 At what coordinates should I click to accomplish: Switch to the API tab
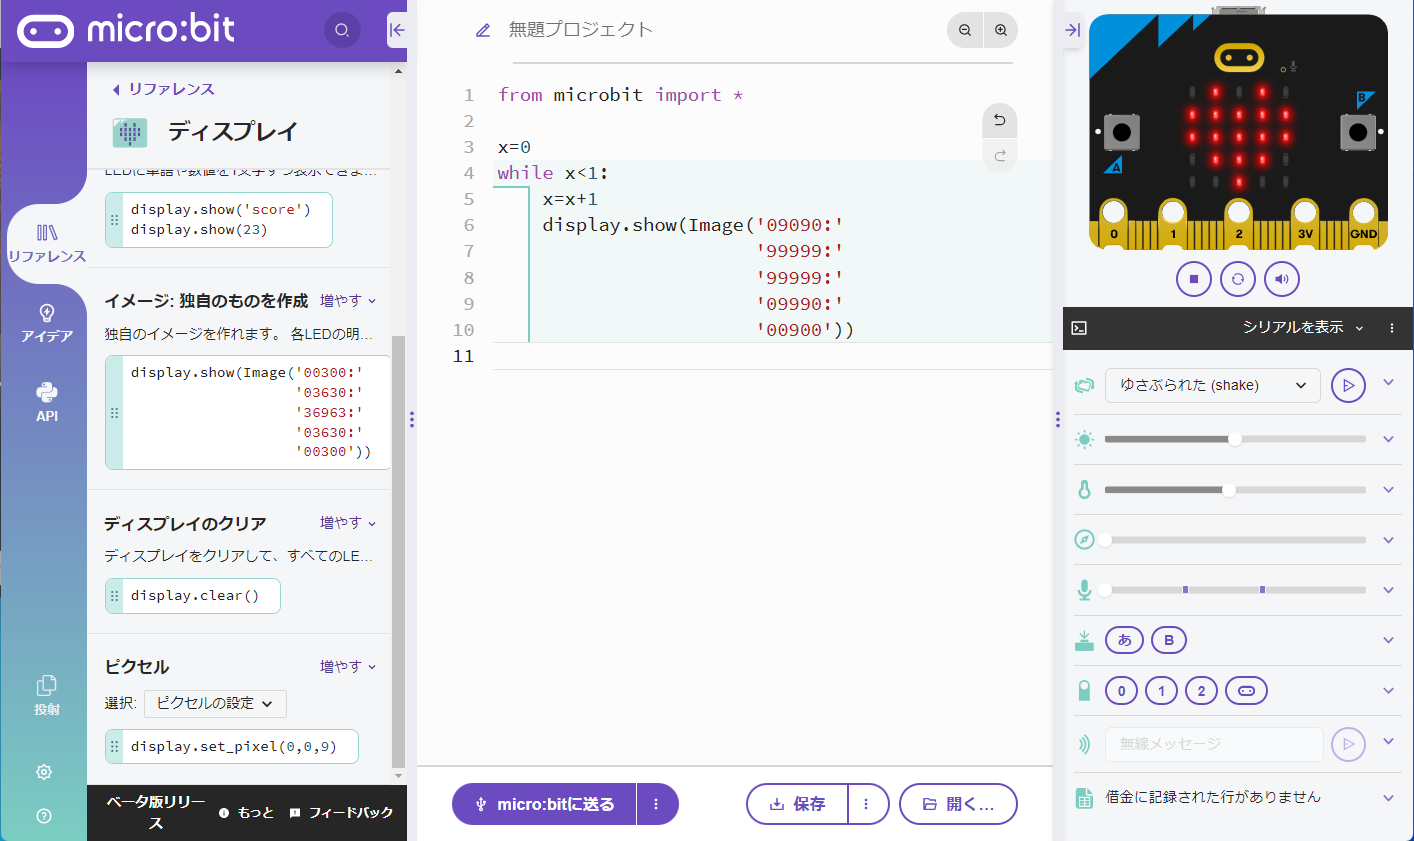click(46, 401)
